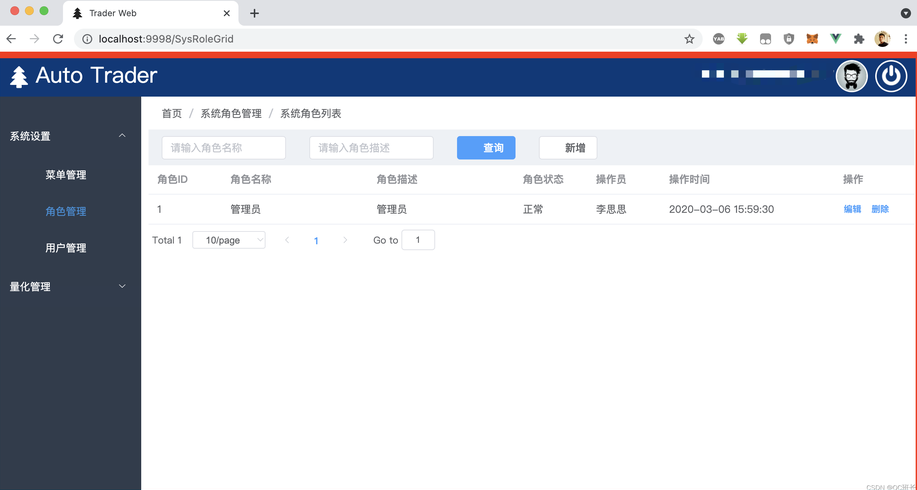Go to previous page arrow

coord(287,240)
